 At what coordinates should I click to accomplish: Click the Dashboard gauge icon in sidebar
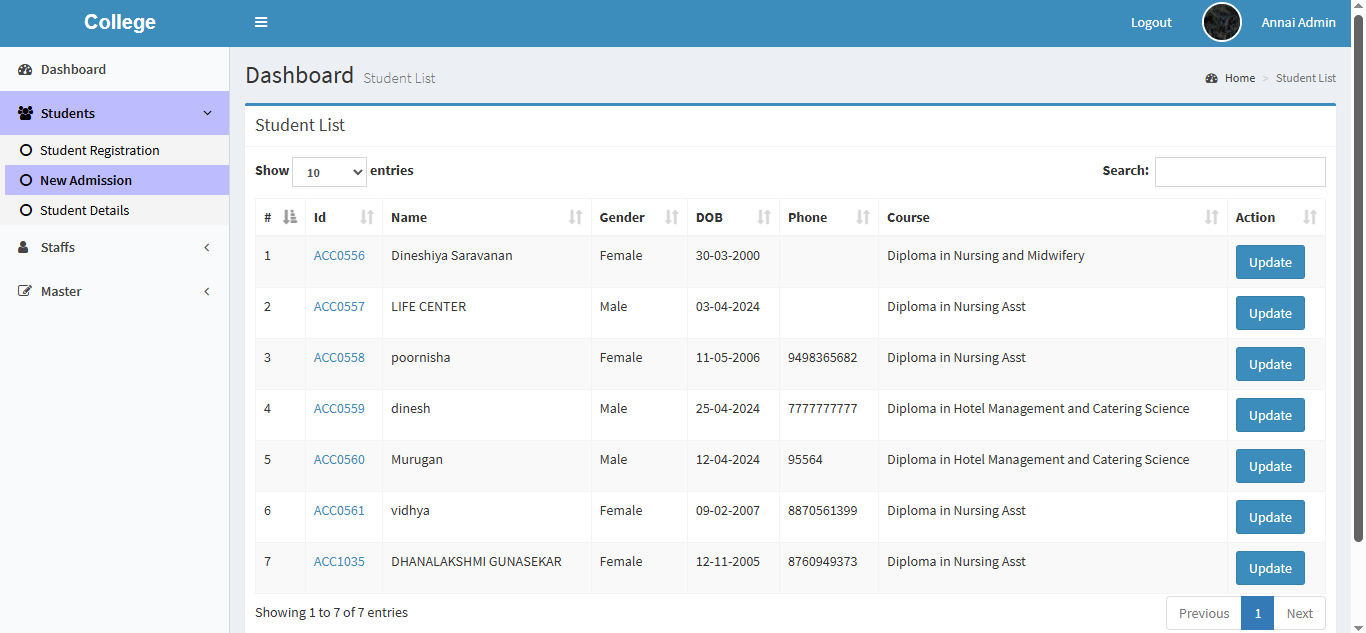25,70
